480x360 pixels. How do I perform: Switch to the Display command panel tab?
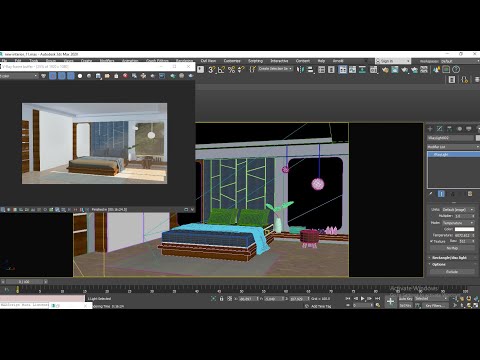coord(469,129)
